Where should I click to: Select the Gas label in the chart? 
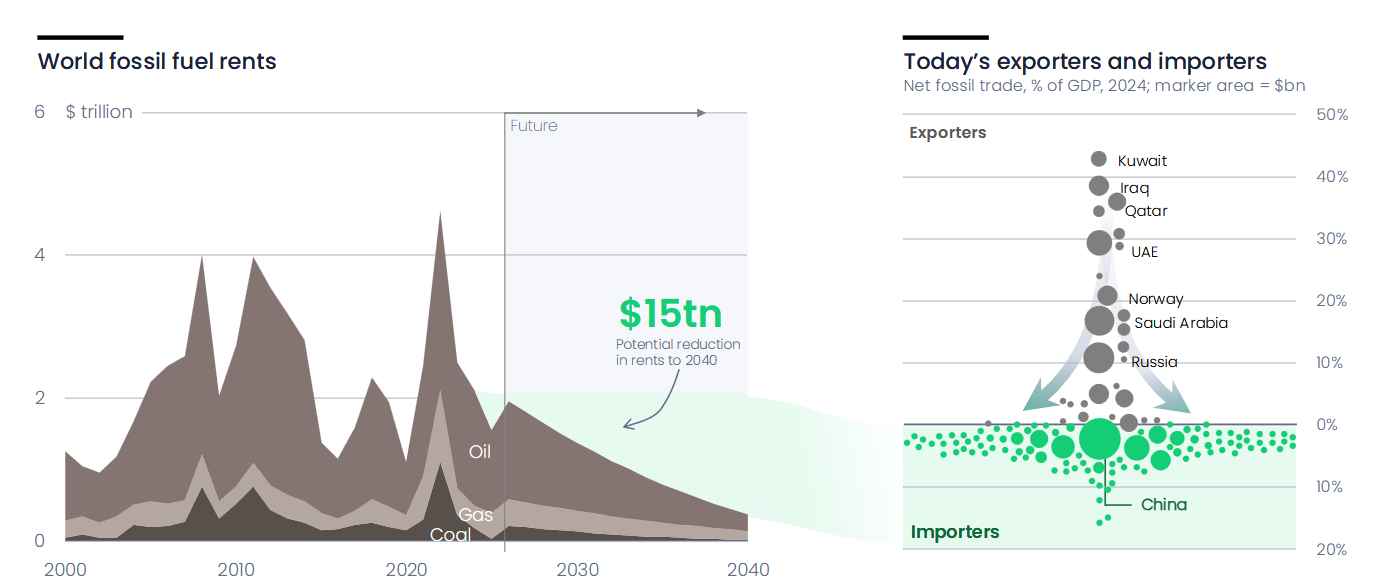476,515
